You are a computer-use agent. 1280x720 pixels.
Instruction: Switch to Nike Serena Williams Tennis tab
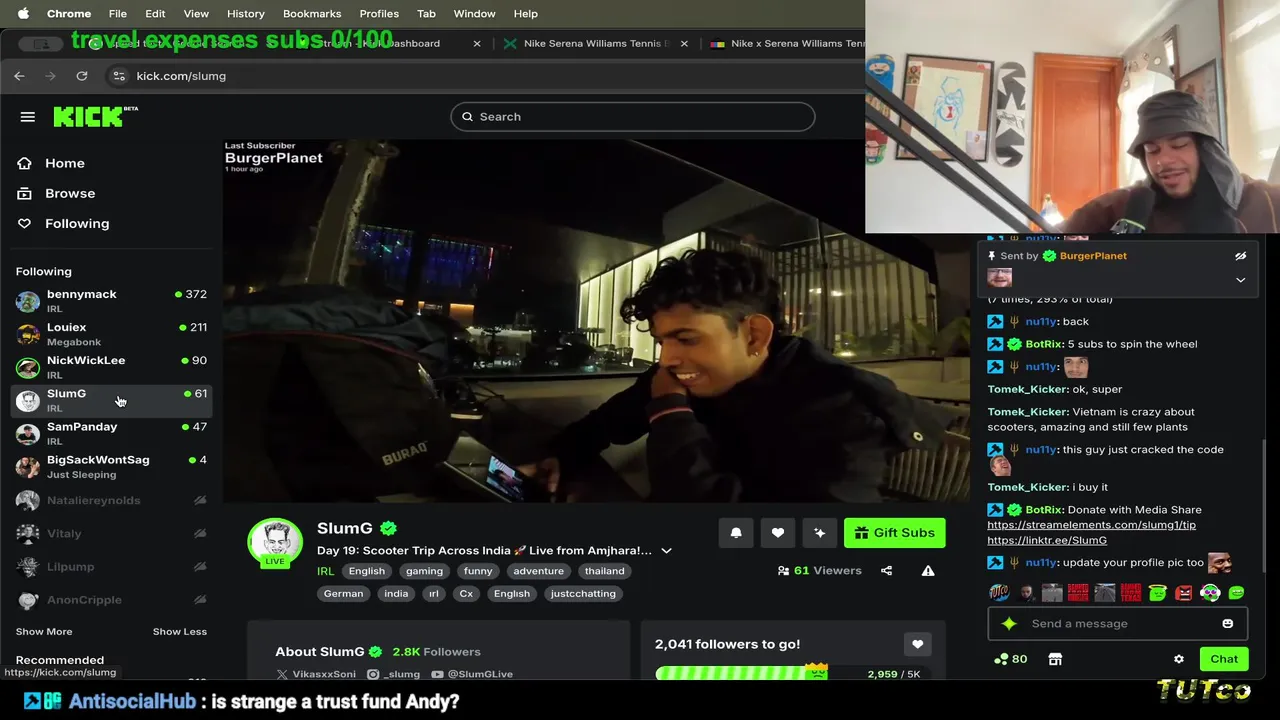596,44
